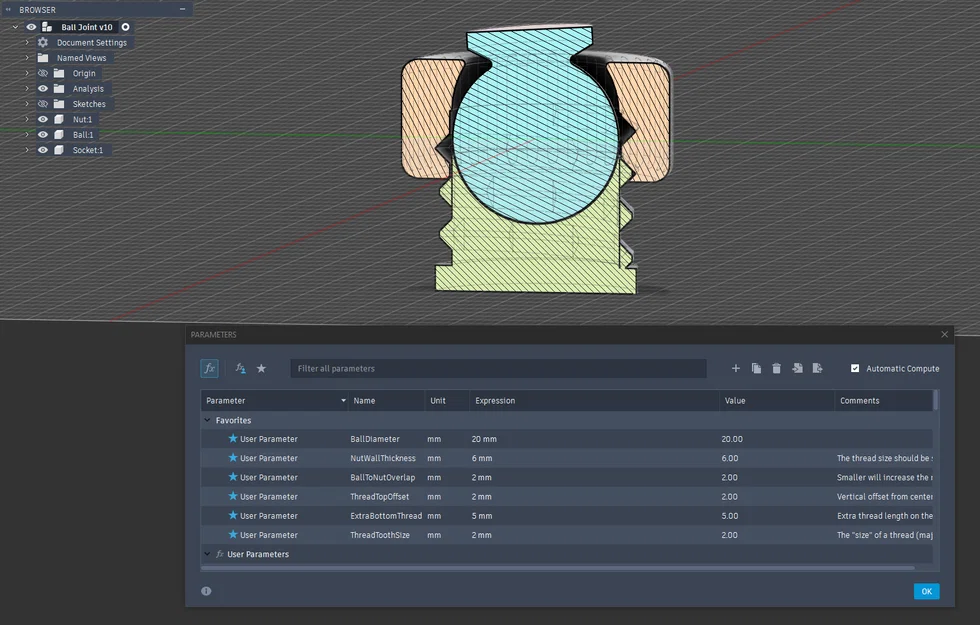Import parameters from file icon
Image resolution: width=980 pixels, height=625 pixels.
pos(797,368)
